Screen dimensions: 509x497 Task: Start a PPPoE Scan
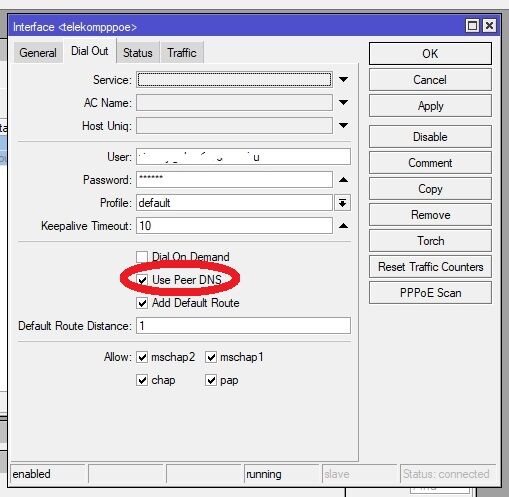tap(430, 293)
